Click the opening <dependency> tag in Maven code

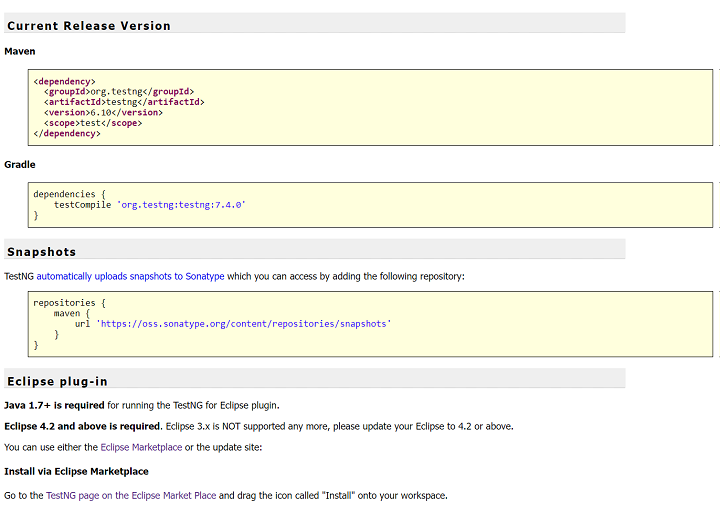coord(64,81)
